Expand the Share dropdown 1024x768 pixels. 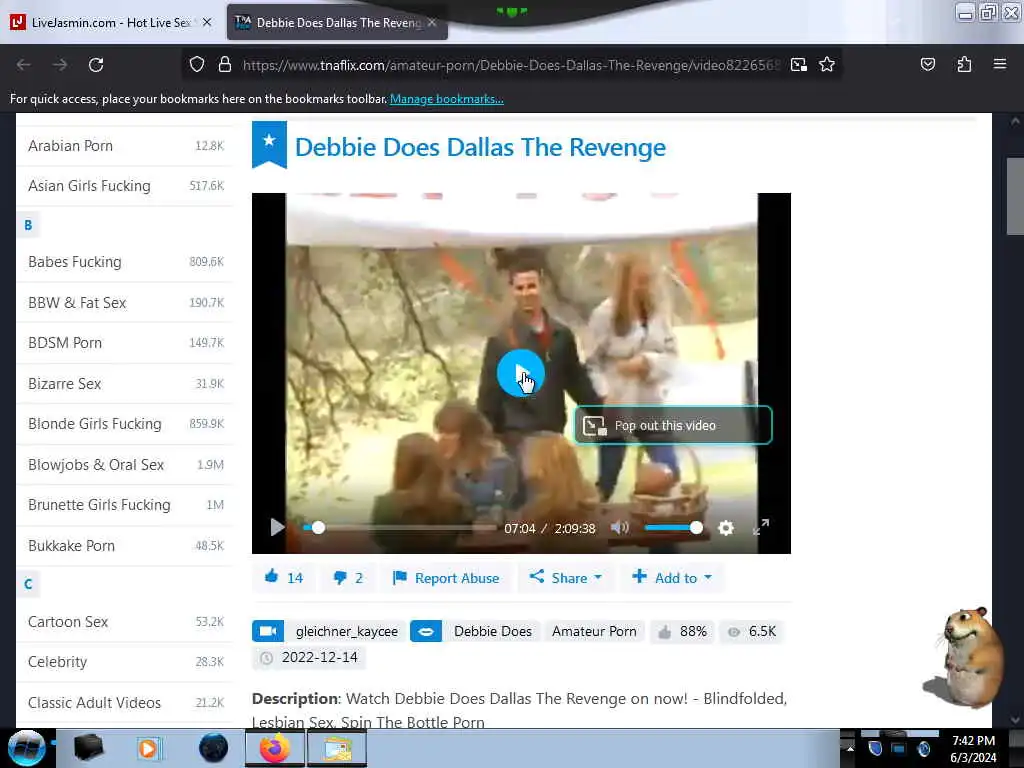pyautogui.click(x=566, y=578)
